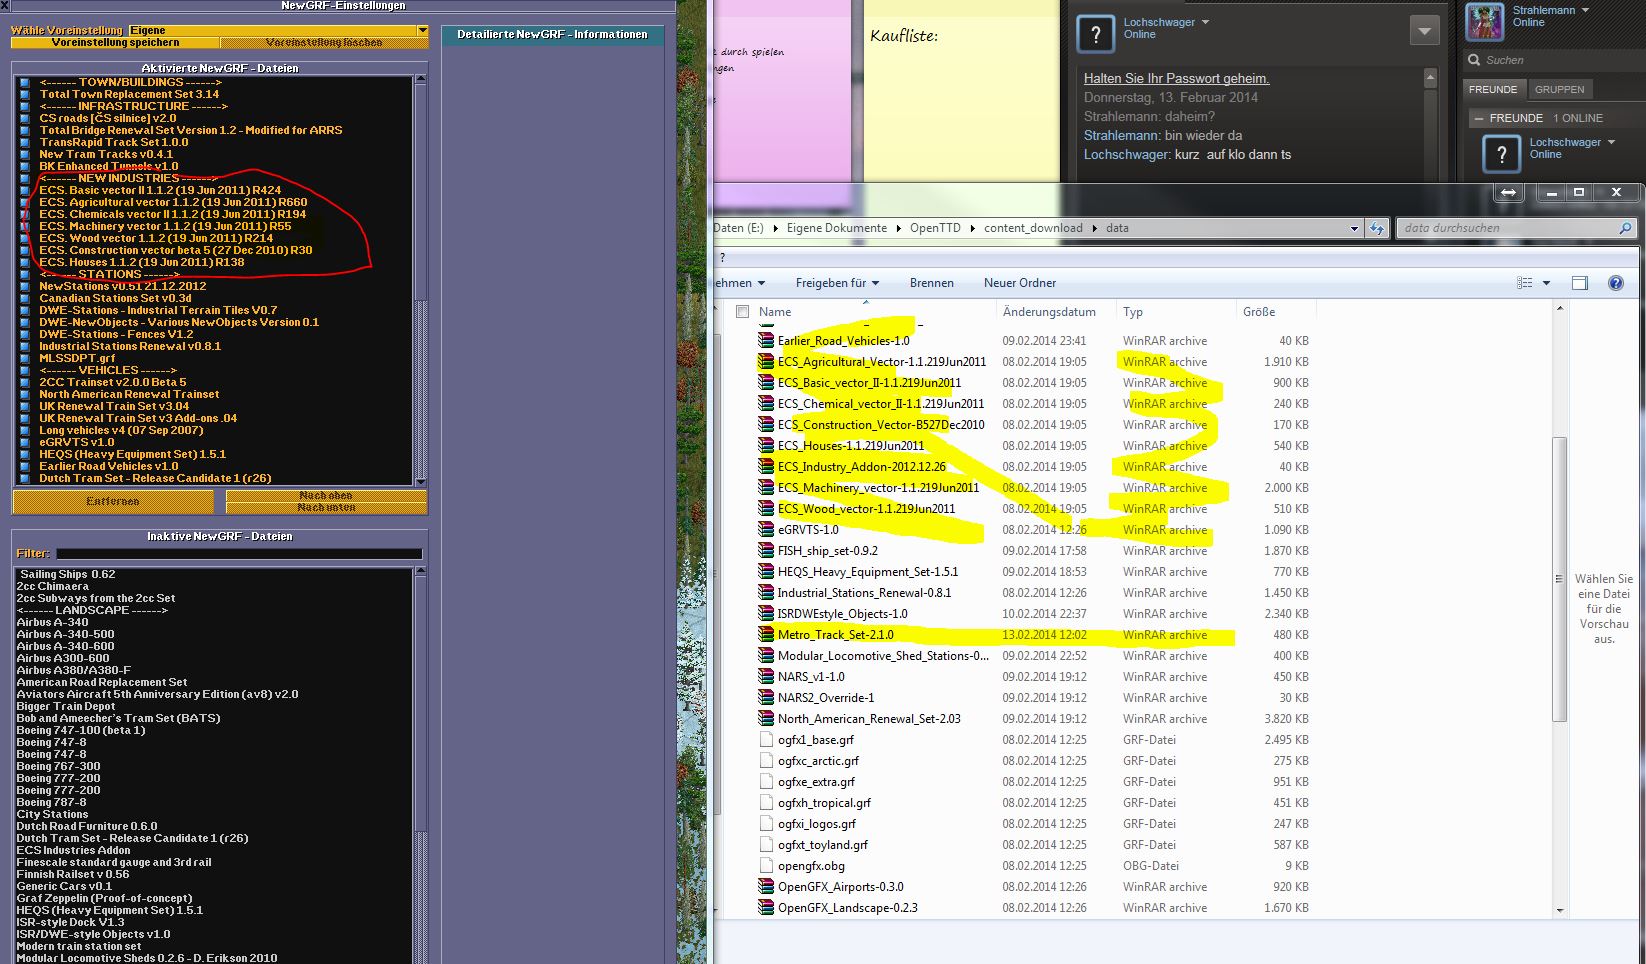The image size is (1646, 964).
Task: Click Strahlemann's avatar in the friends list
Action: click(1486, 20)
